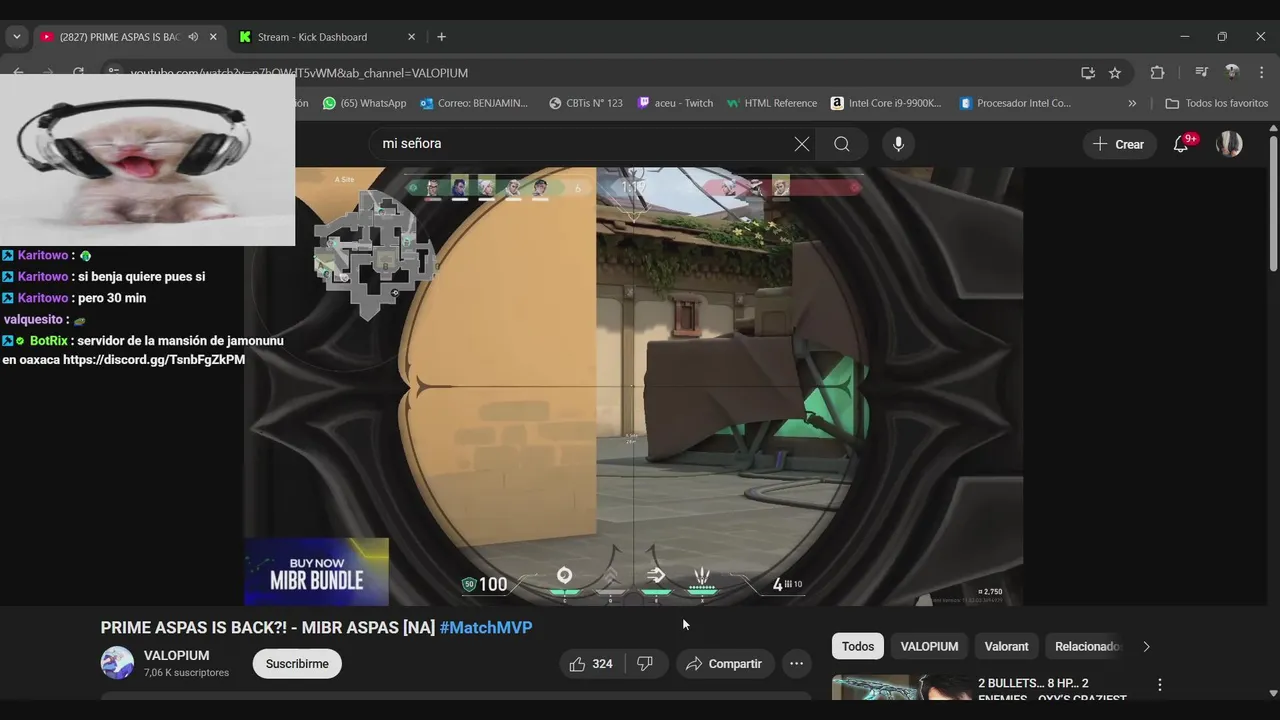Dislike the video with thumbs-down
The height and width of the screenshot is (720, 1280).
(x=646, y=664)
